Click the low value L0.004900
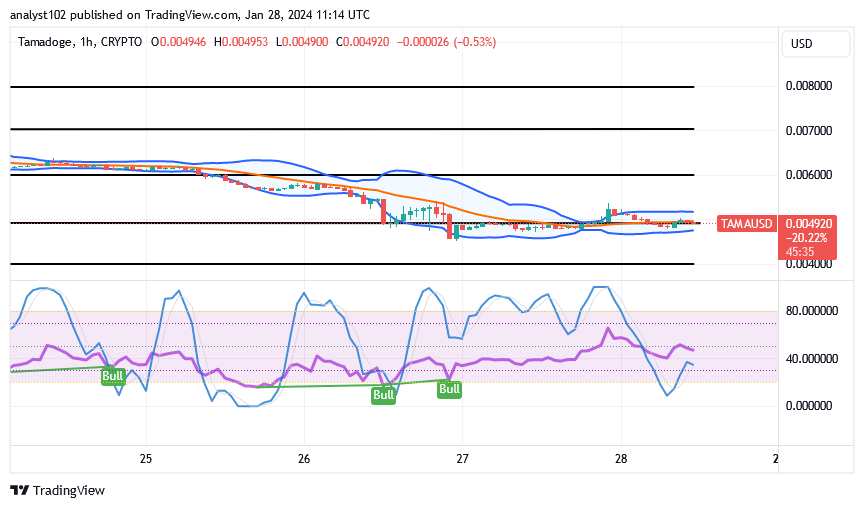The width and height of the screenshot is (864, 508). (x=302, y=42)
